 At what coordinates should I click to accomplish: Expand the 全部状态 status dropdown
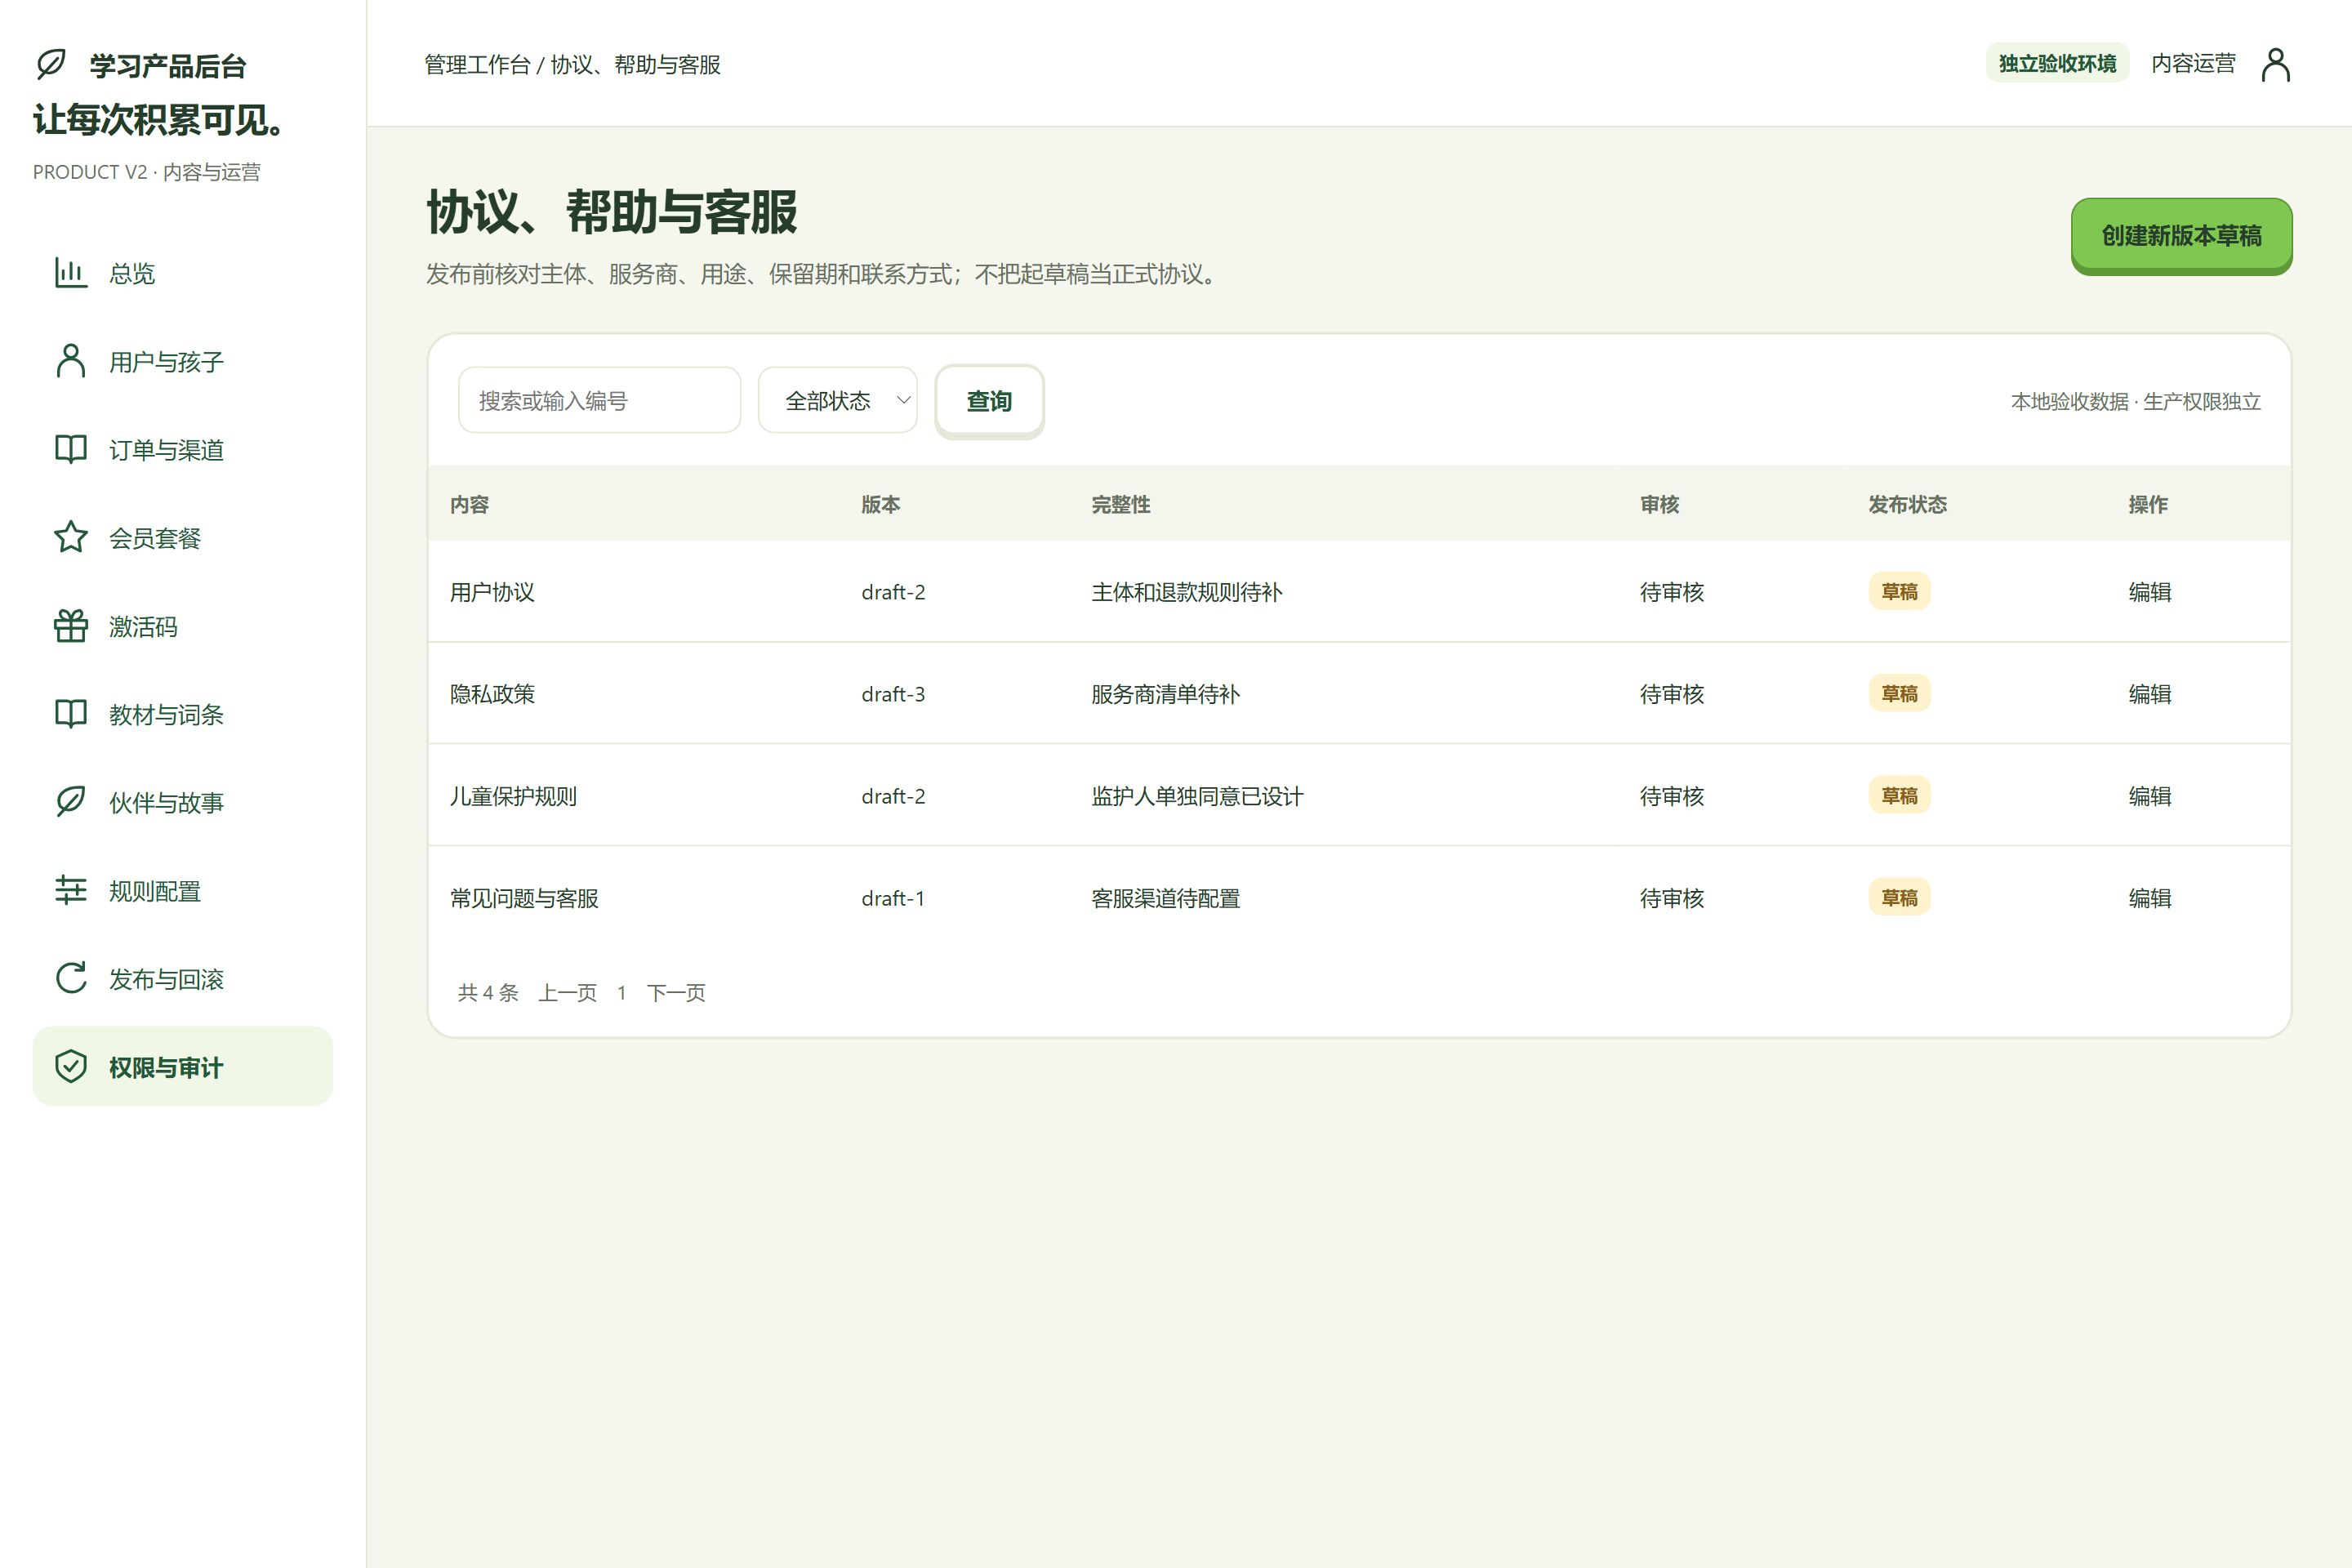point(838,400)
